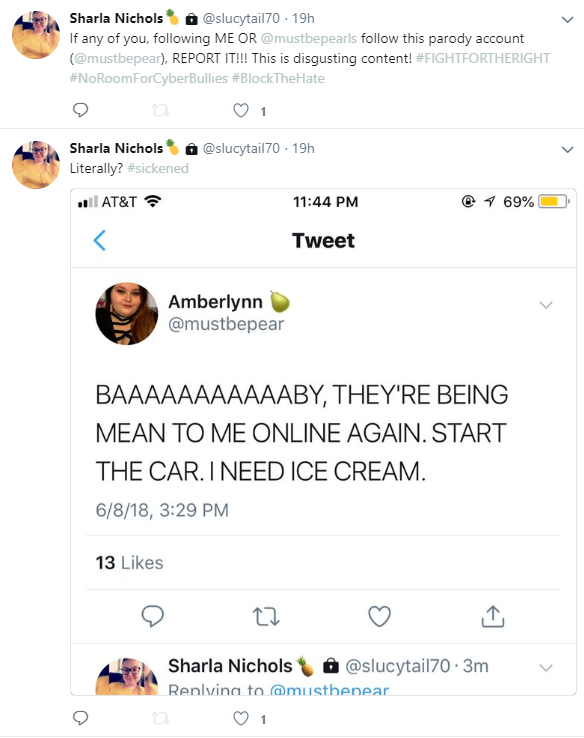This screenshot has height=738, width=584.
Task: Retweet the parody account warning tweet
Action: pos(160,111)
